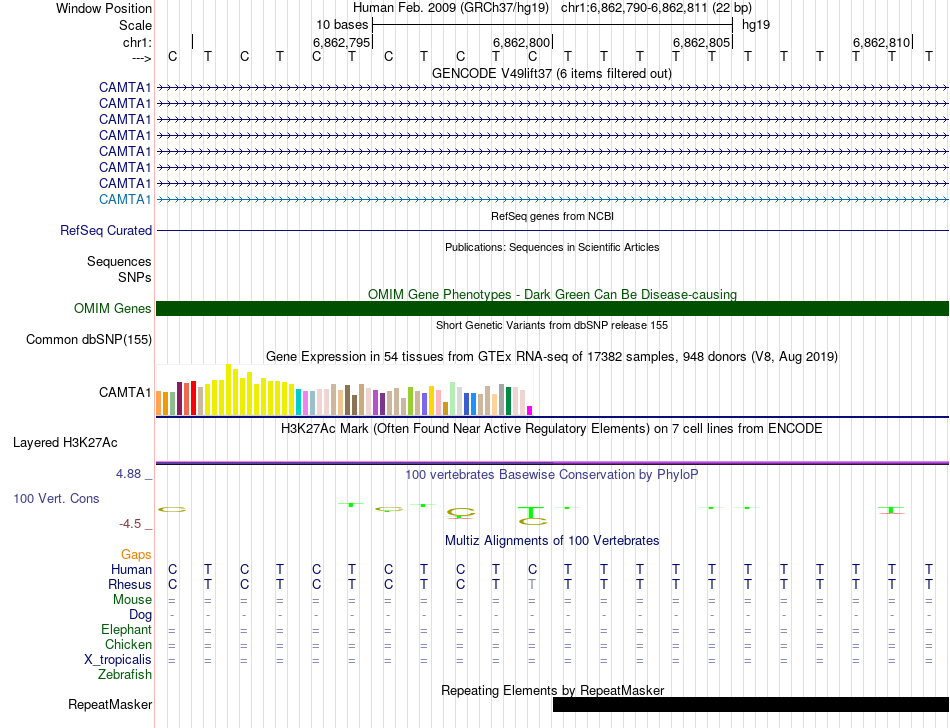This screenshot has height=728, width=950.
Task: Click the orange Gaps label
Action: point(136,554)
